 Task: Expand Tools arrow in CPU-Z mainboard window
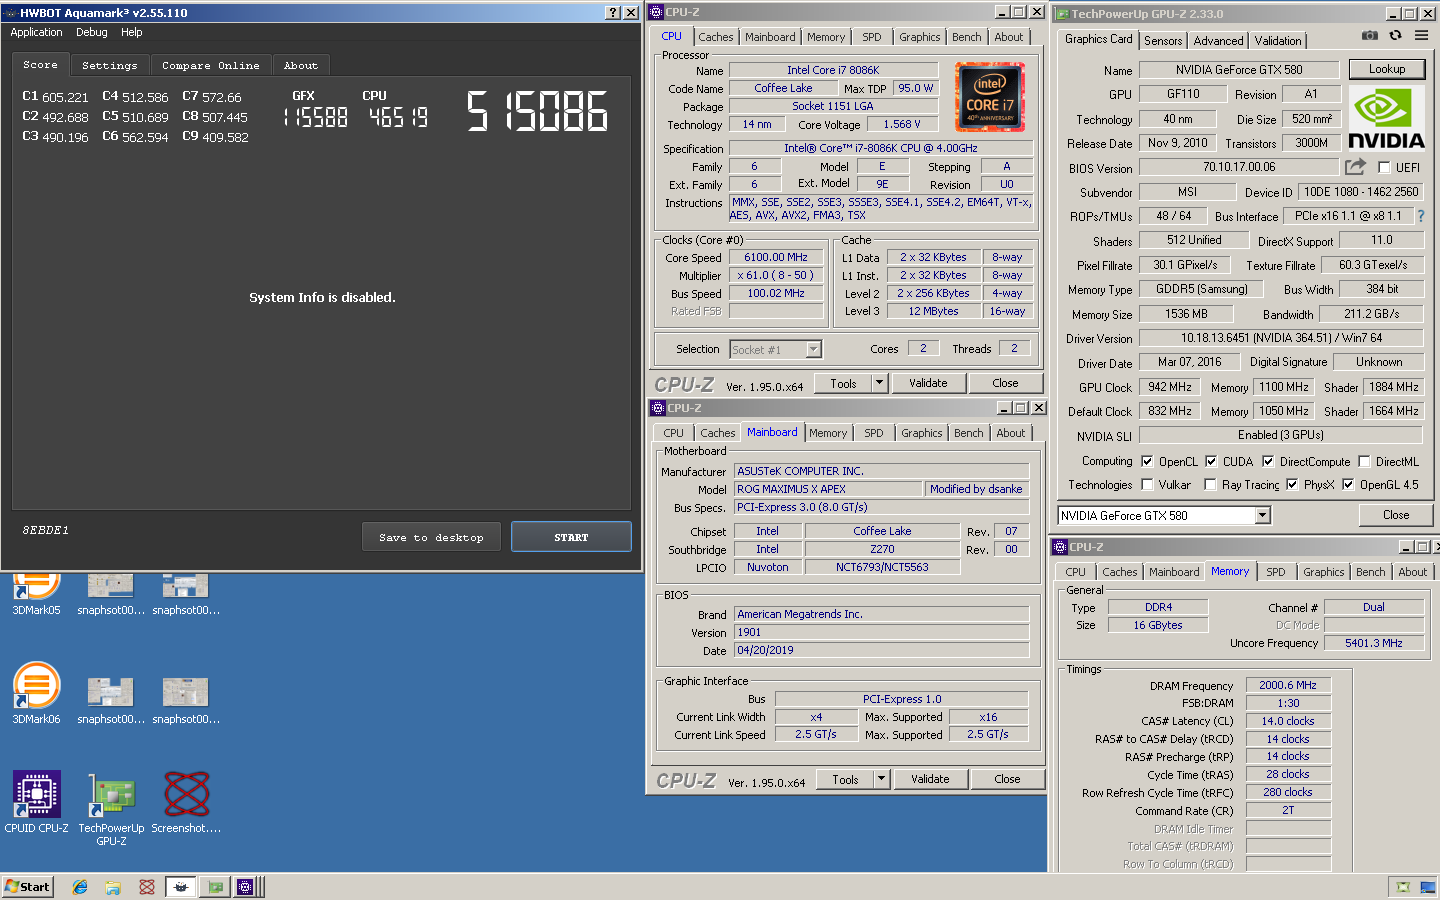[881, 779]
